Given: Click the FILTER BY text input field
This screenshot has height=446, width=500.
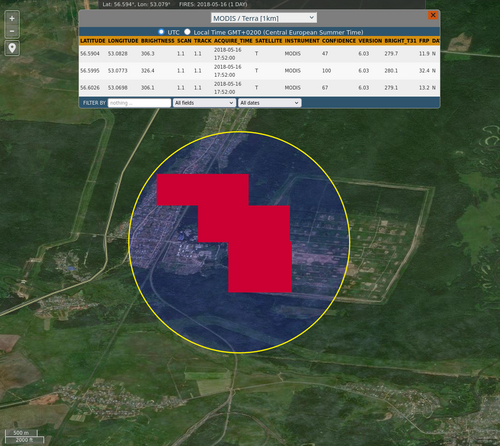Looking at the screenshot, I should click(x=139, y=103).
